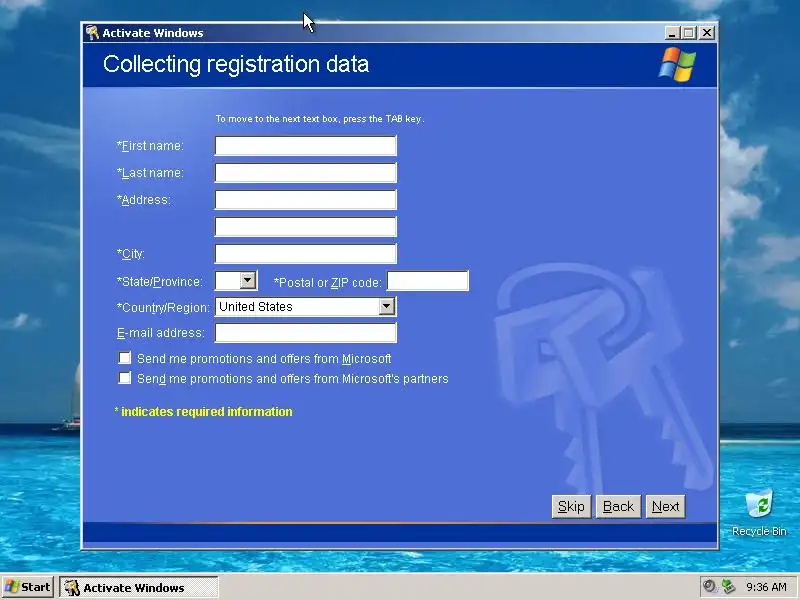
Task: Click the Skip button
Action: coord(571,506)
